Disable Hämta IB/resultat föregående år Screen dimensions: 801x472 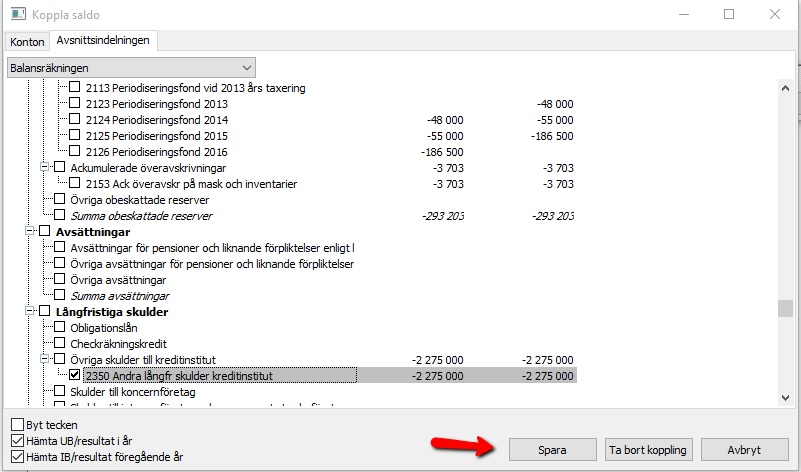point(17,457)
